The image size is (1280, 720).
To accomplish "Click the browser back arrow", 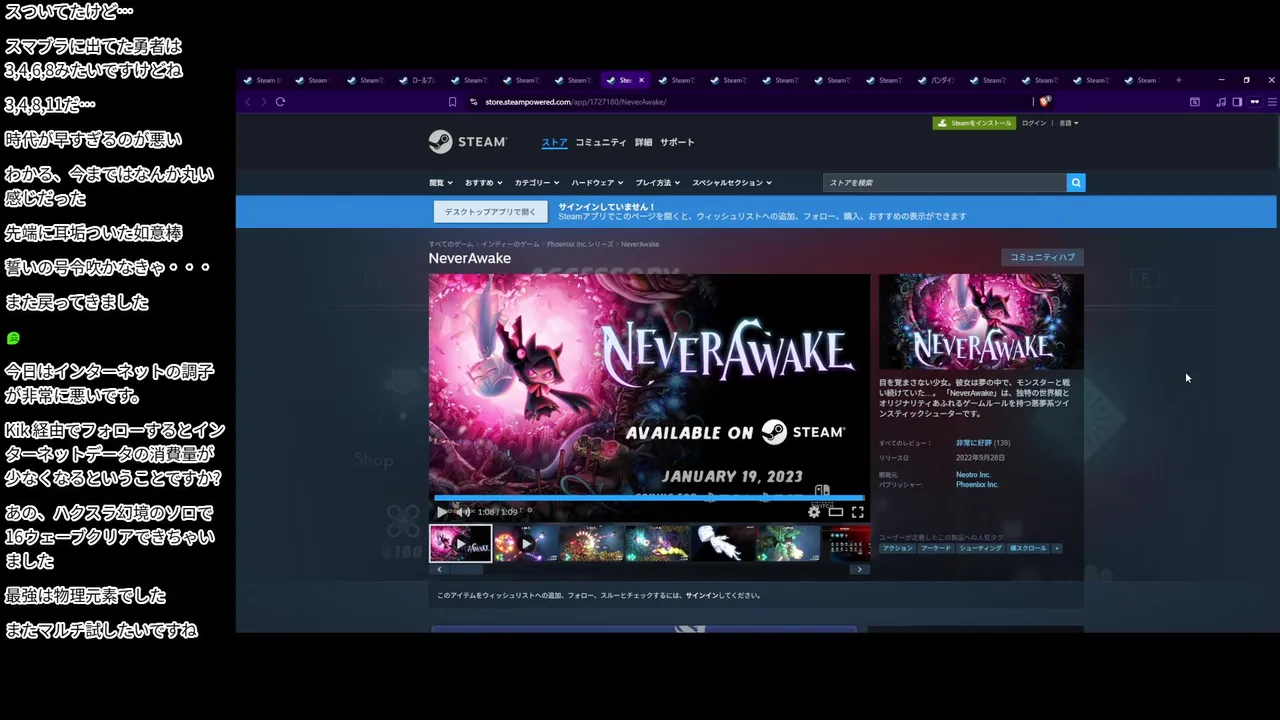I will (x=248, y=102).
